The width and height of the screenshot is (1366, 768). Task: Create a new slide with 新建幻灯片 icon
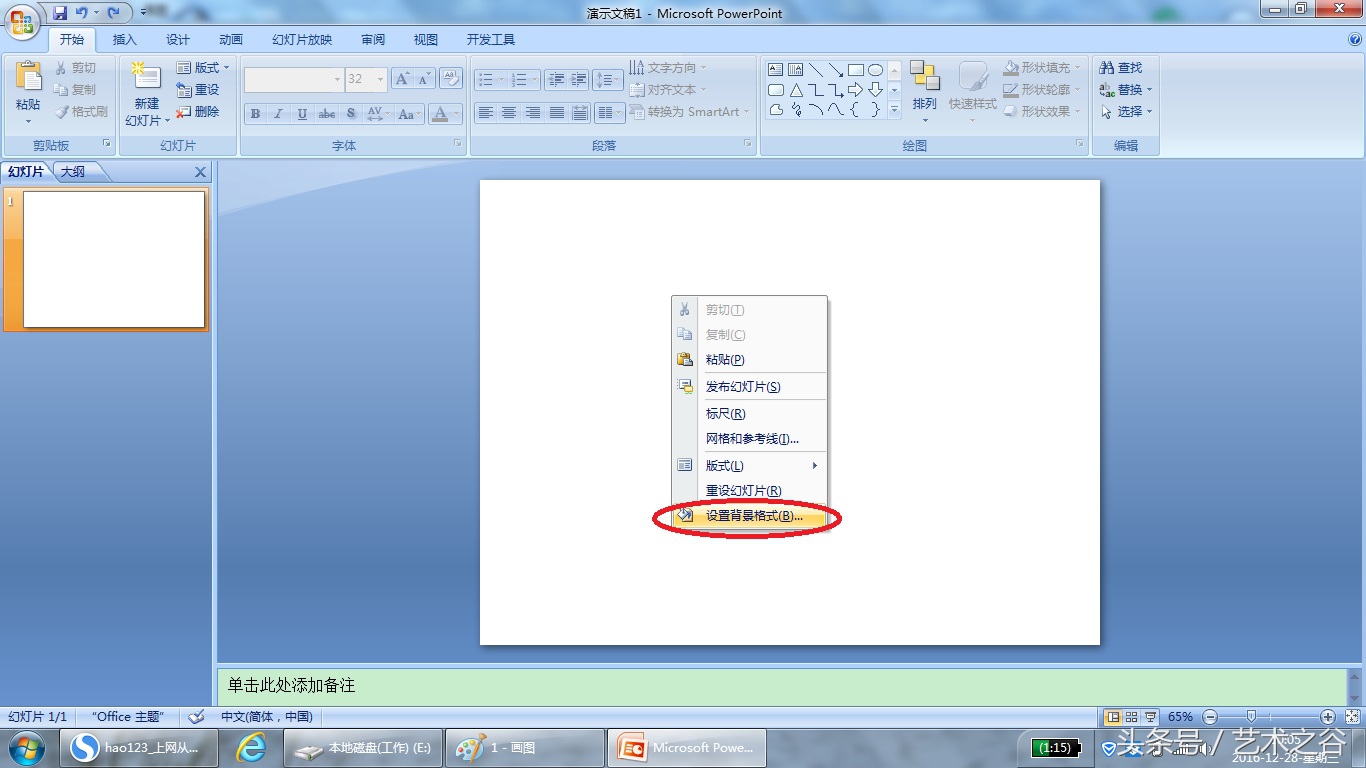point(146,78)
